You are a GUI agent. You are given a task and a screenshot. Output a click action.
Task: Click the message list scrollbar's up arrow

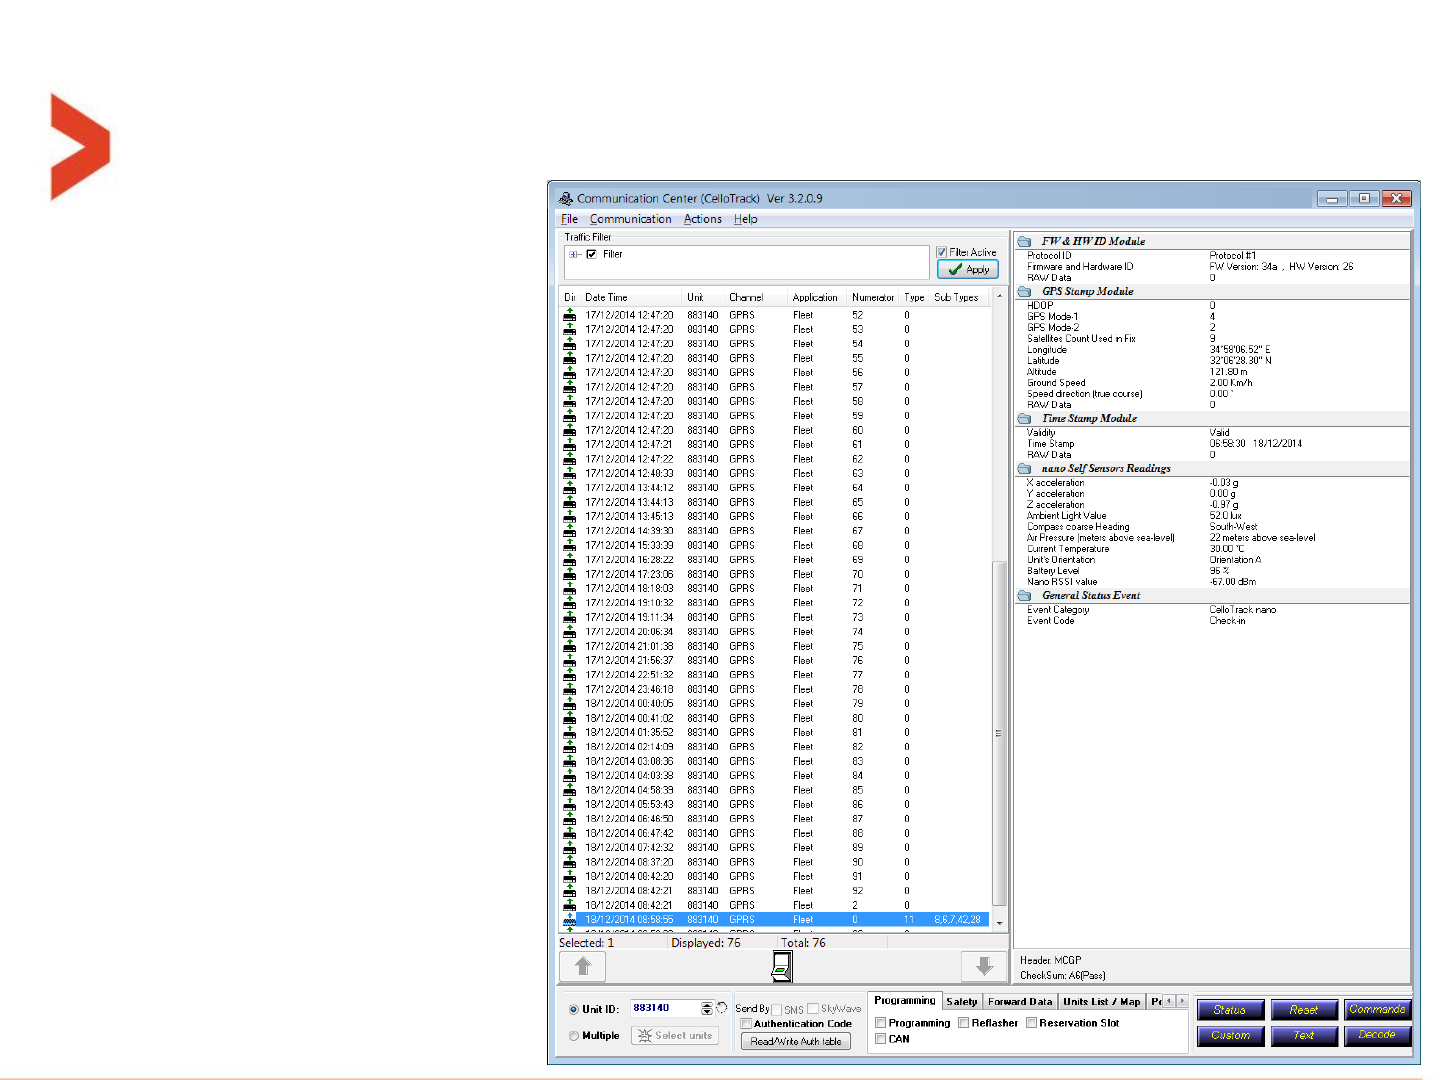point(998,297)
